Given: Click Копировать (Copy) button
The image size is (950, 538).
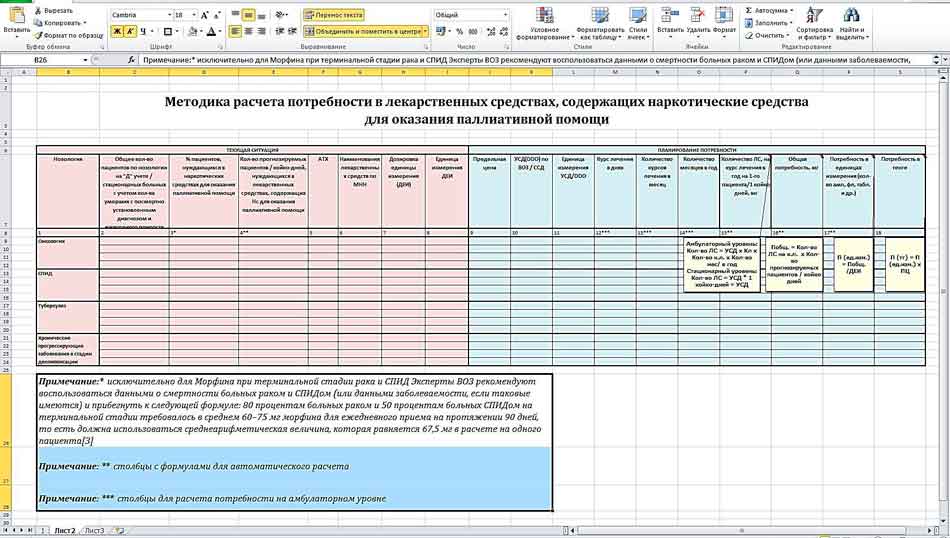Looking at the screenshot, I should 60,23.
